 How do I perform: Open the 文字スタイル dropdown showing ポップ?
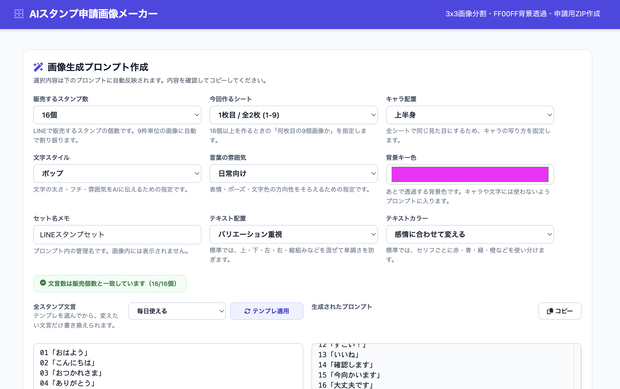(x=117, y=174)
